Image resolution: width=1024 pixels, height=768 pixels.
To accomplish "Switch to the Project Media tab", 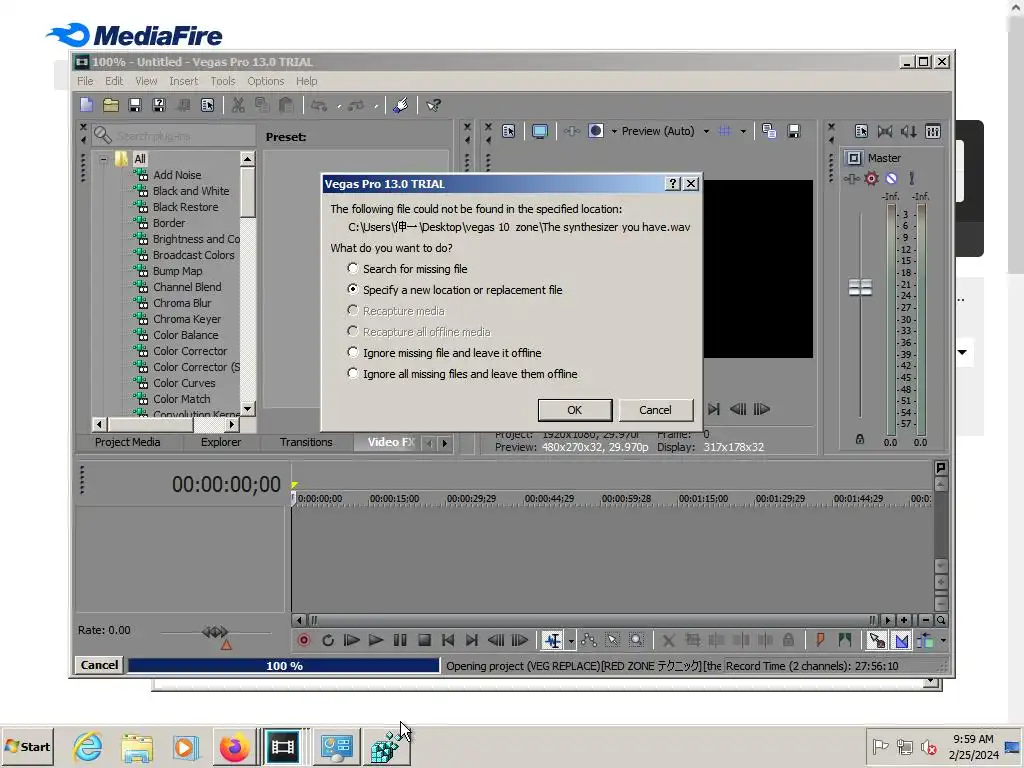I will [x=127, y=442].
